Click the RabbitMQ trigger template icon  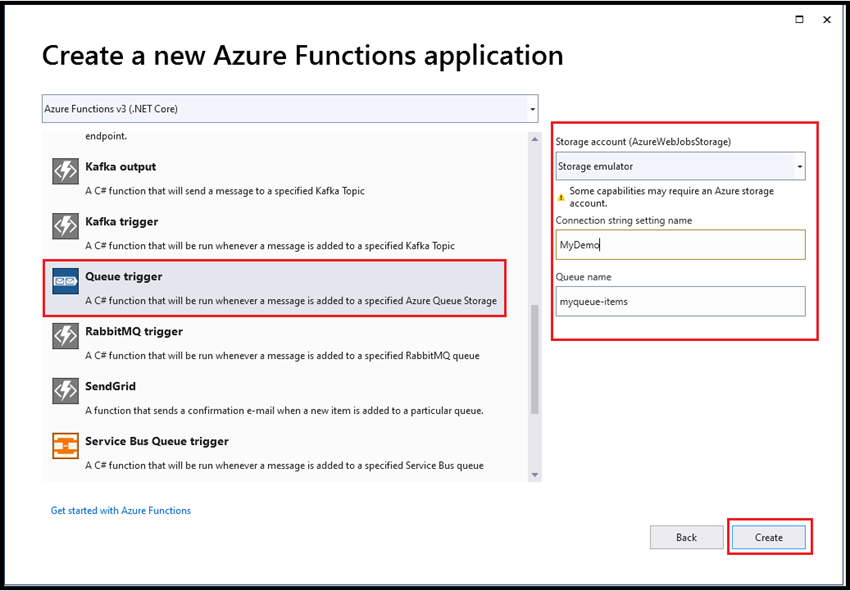[65, 337]
